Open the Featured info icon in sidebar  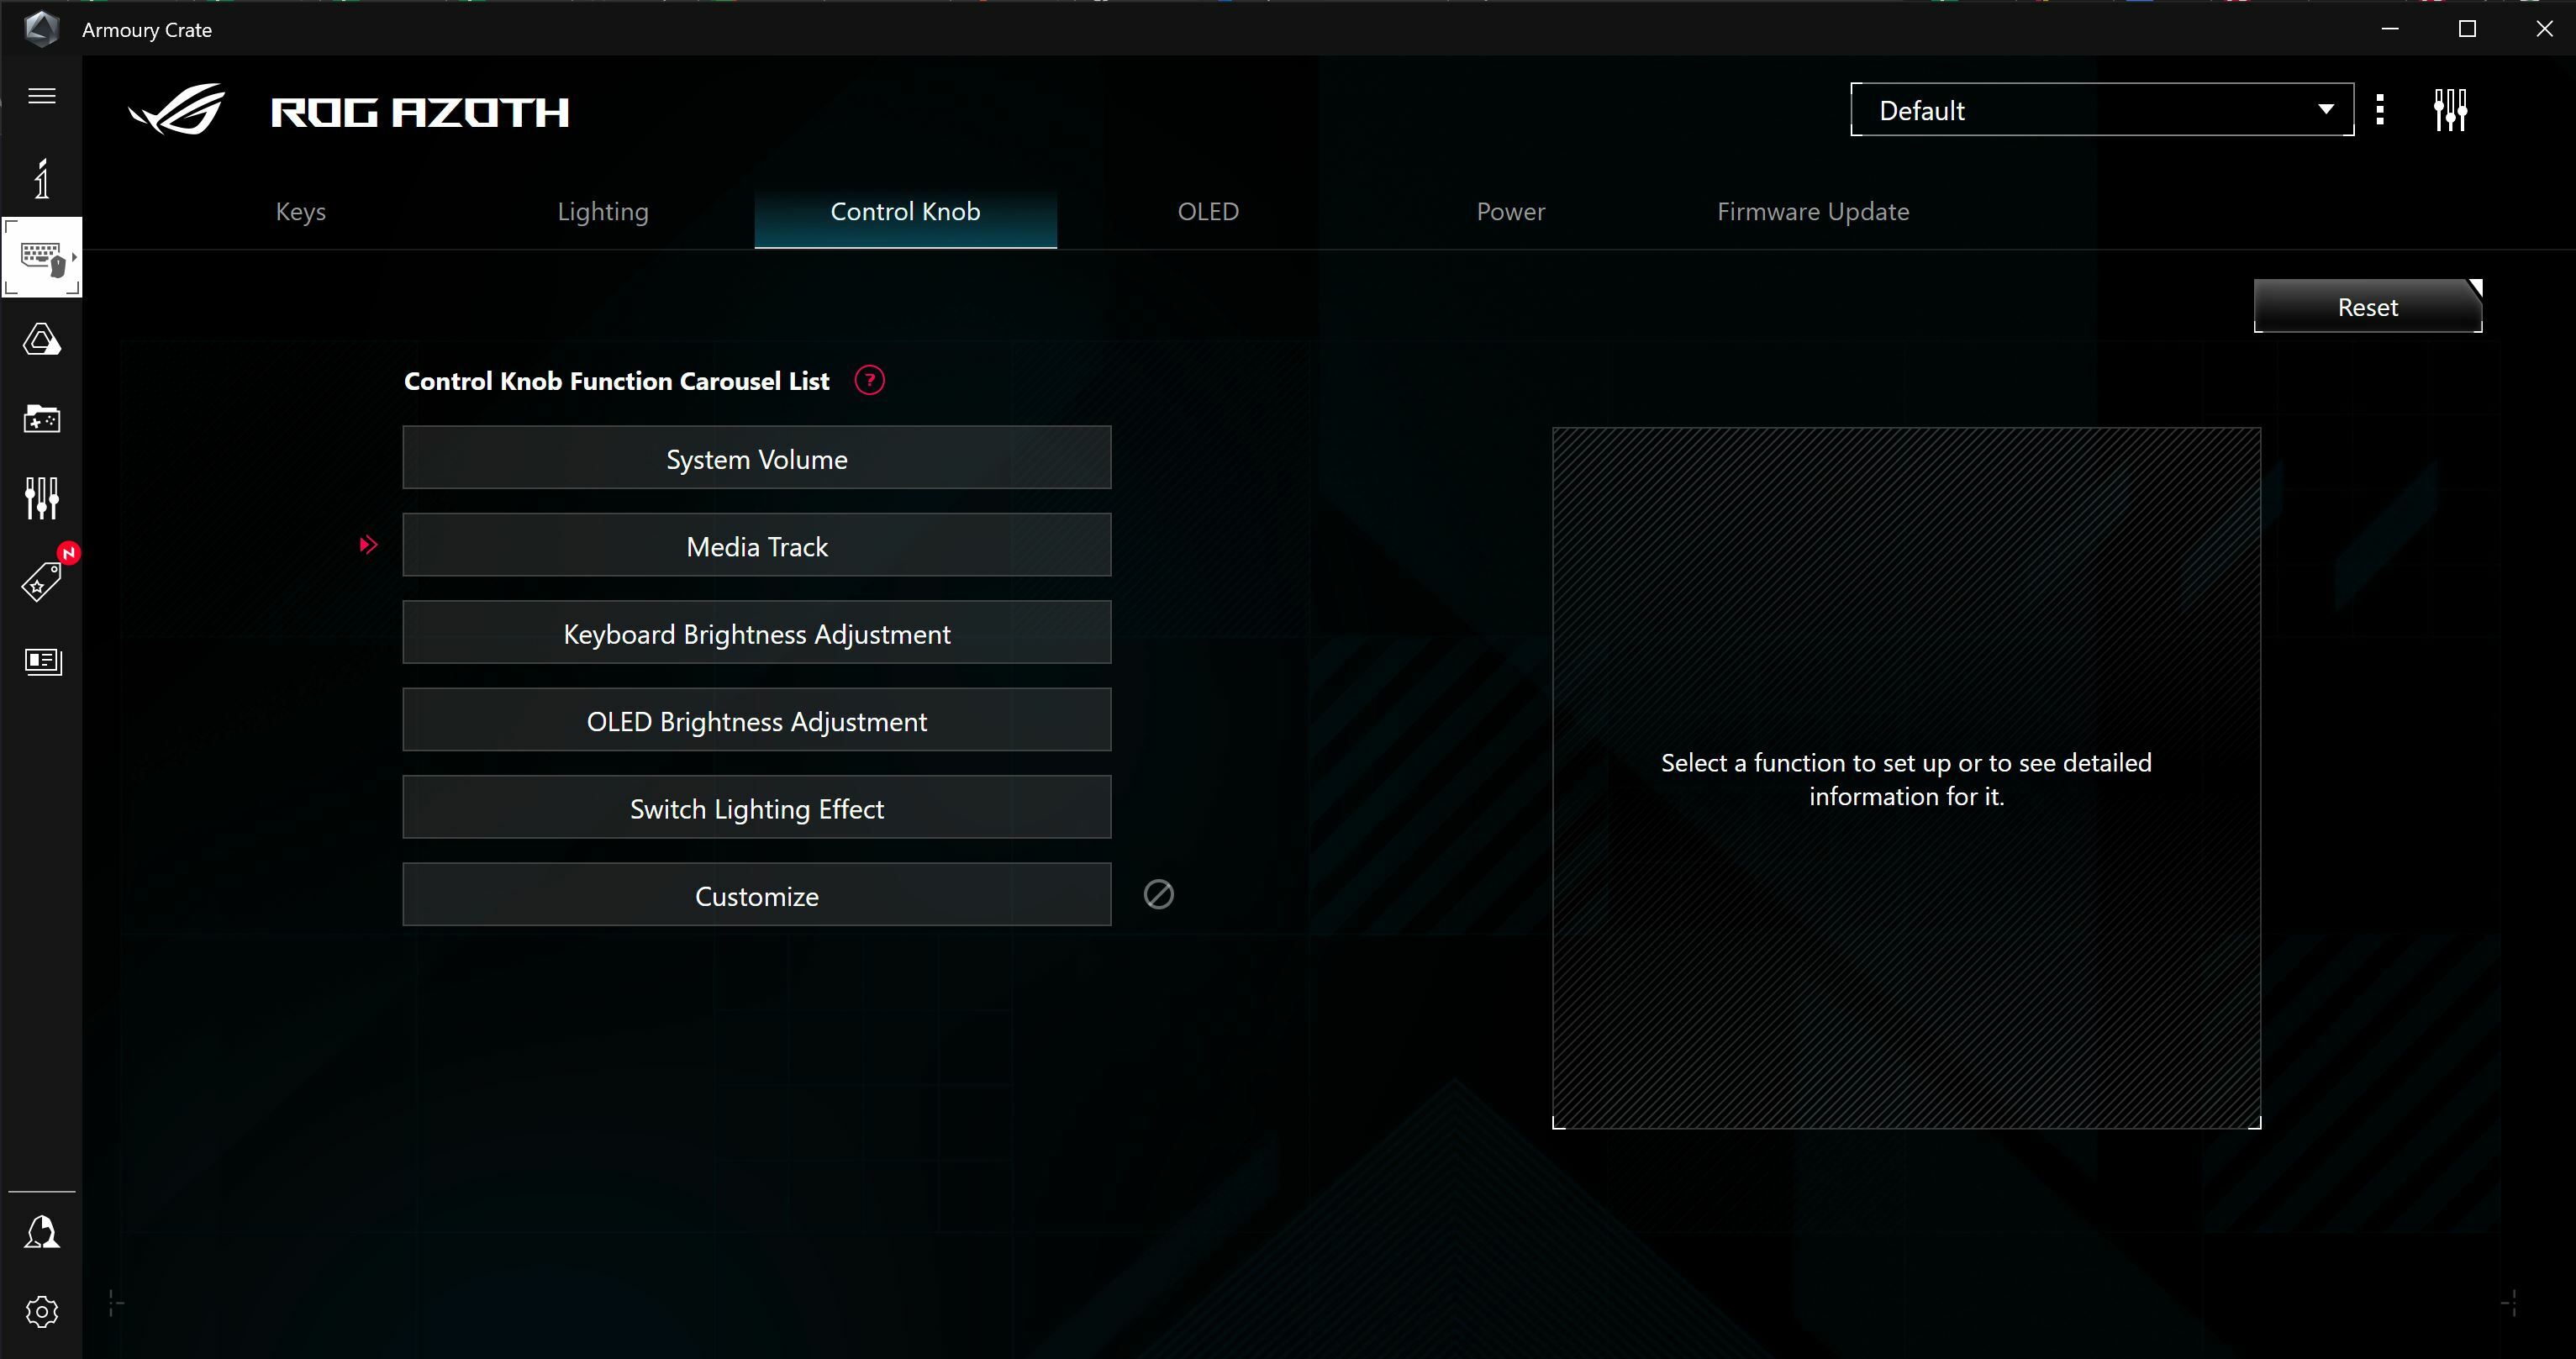coord(42,177)
